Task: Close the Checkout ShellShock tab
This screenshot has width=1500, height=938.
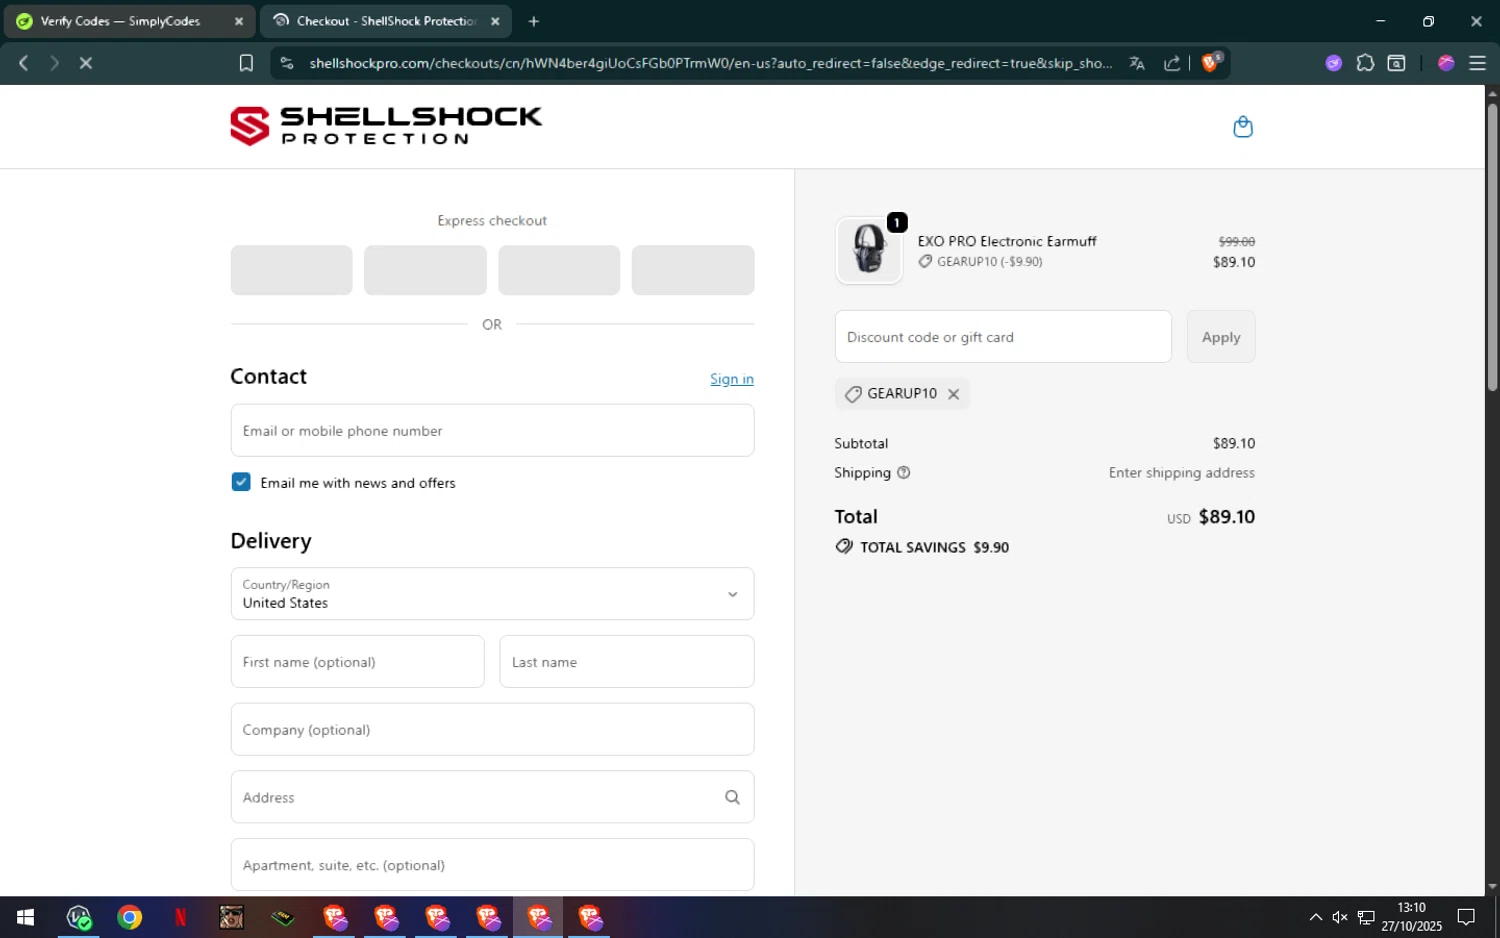Action: (x=495, y=21)
